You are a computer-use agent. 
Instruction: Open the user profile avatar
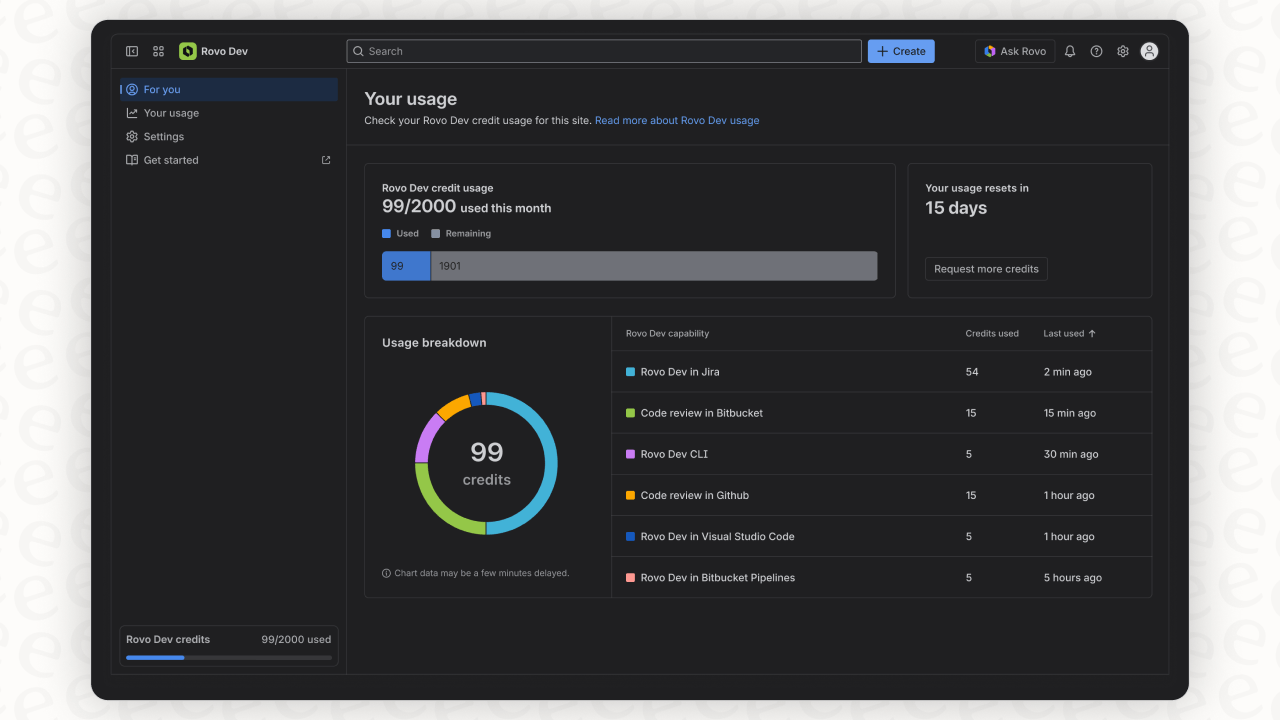(x=1149, y=51)
